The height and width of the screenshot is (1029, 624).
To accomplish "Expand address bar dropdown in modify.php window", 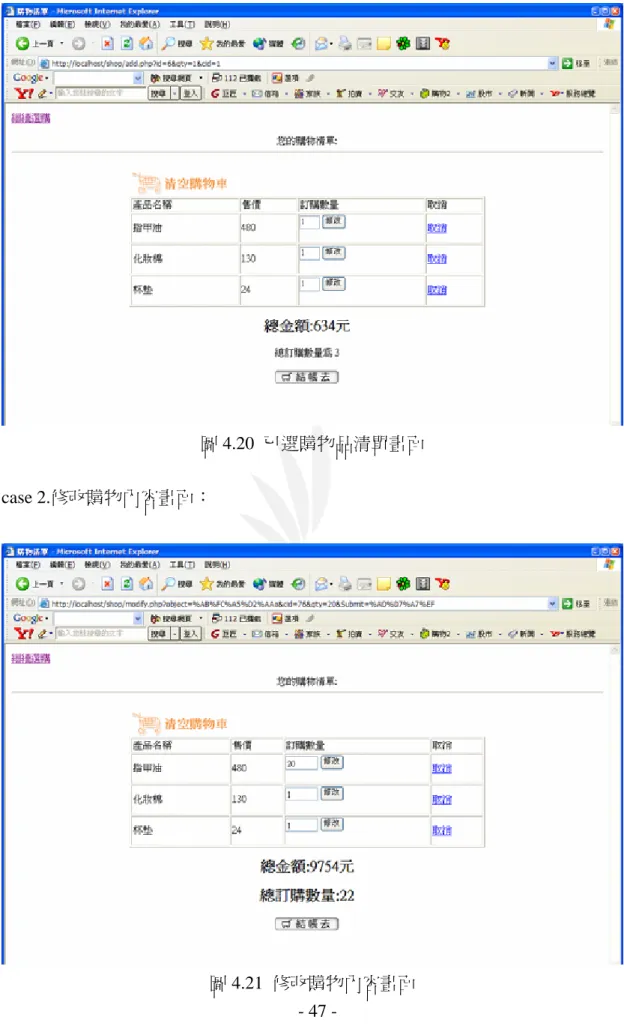I will (x=552, y=603).
